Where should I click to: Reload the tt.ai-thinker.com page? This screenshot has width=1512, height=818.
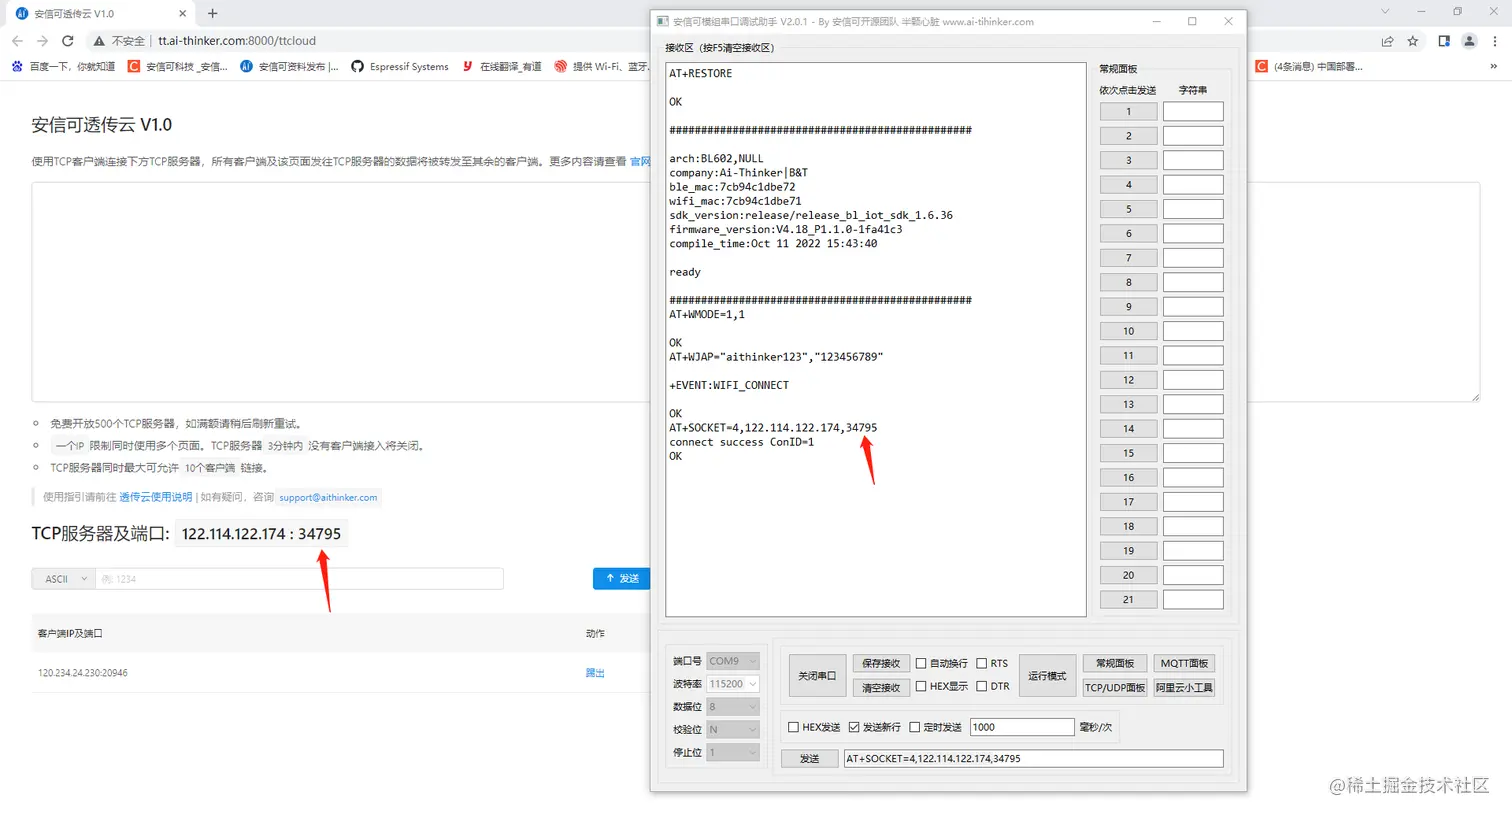tap(68, 41)
